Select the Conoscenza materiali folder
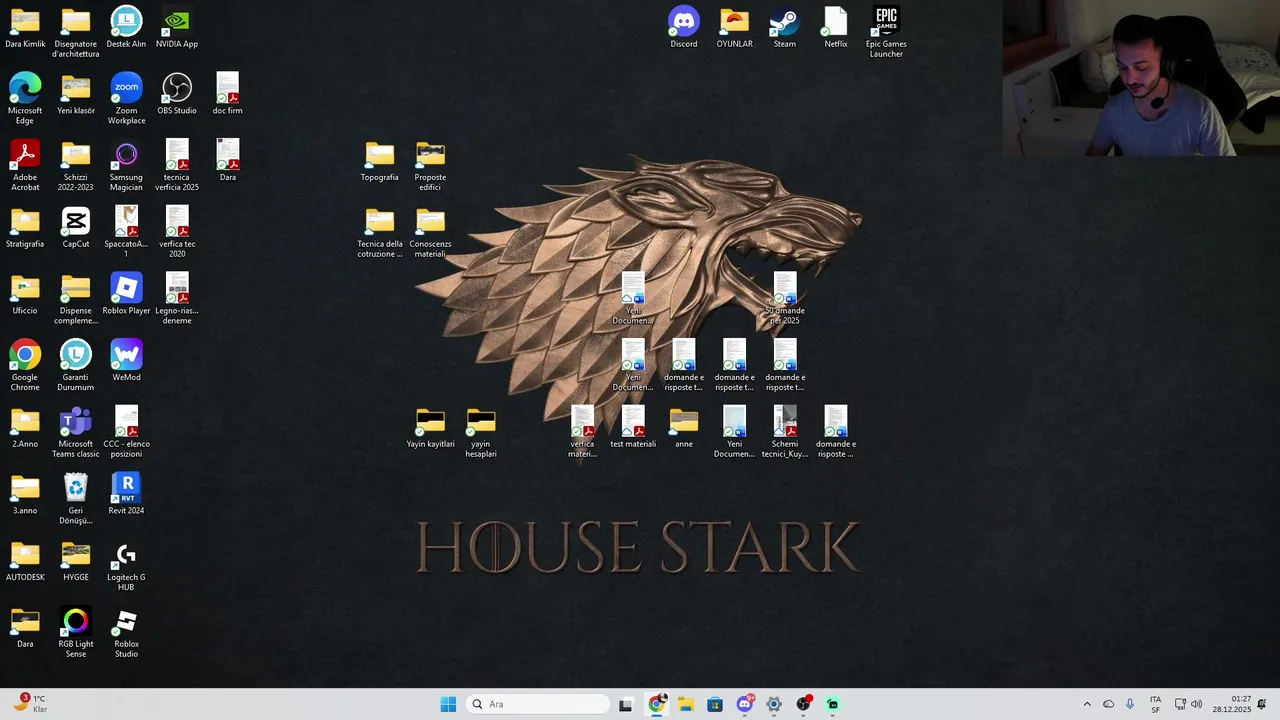The height and width of the screenshot is (720, 1280). point(430,232)
